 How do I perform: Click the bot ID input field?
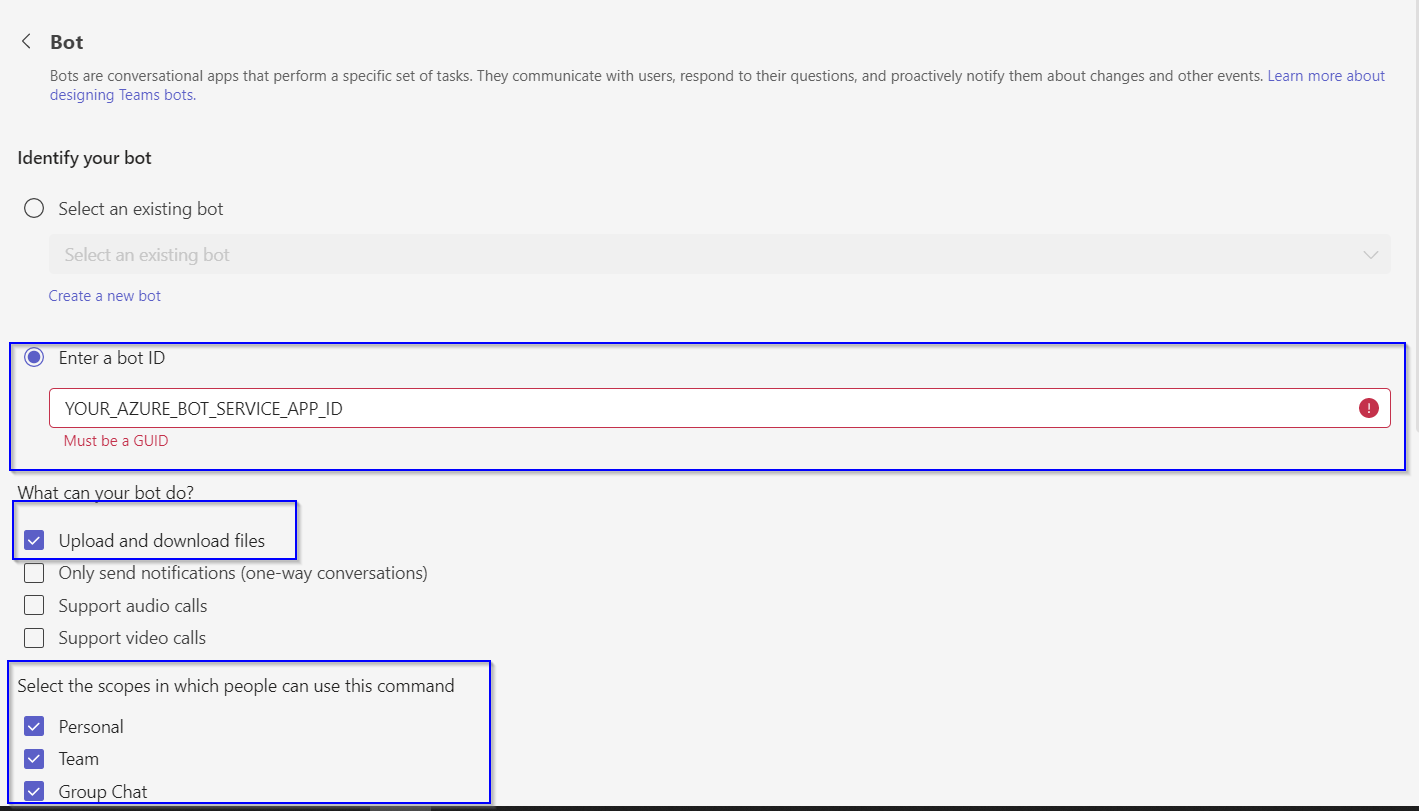[720, 408]
